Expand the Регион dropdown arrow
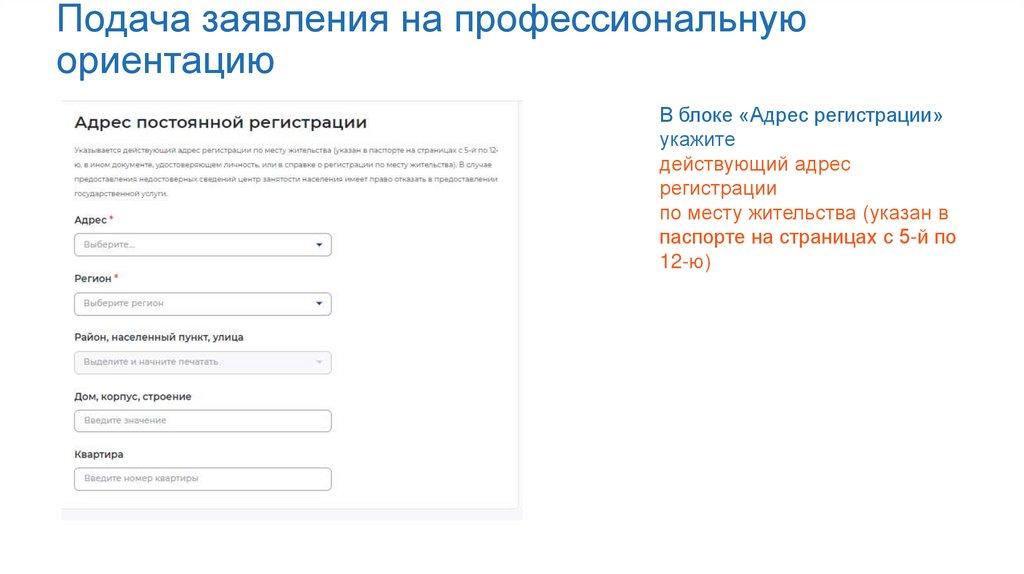This screenshot has height=574, width=1024. coord(319,303)
